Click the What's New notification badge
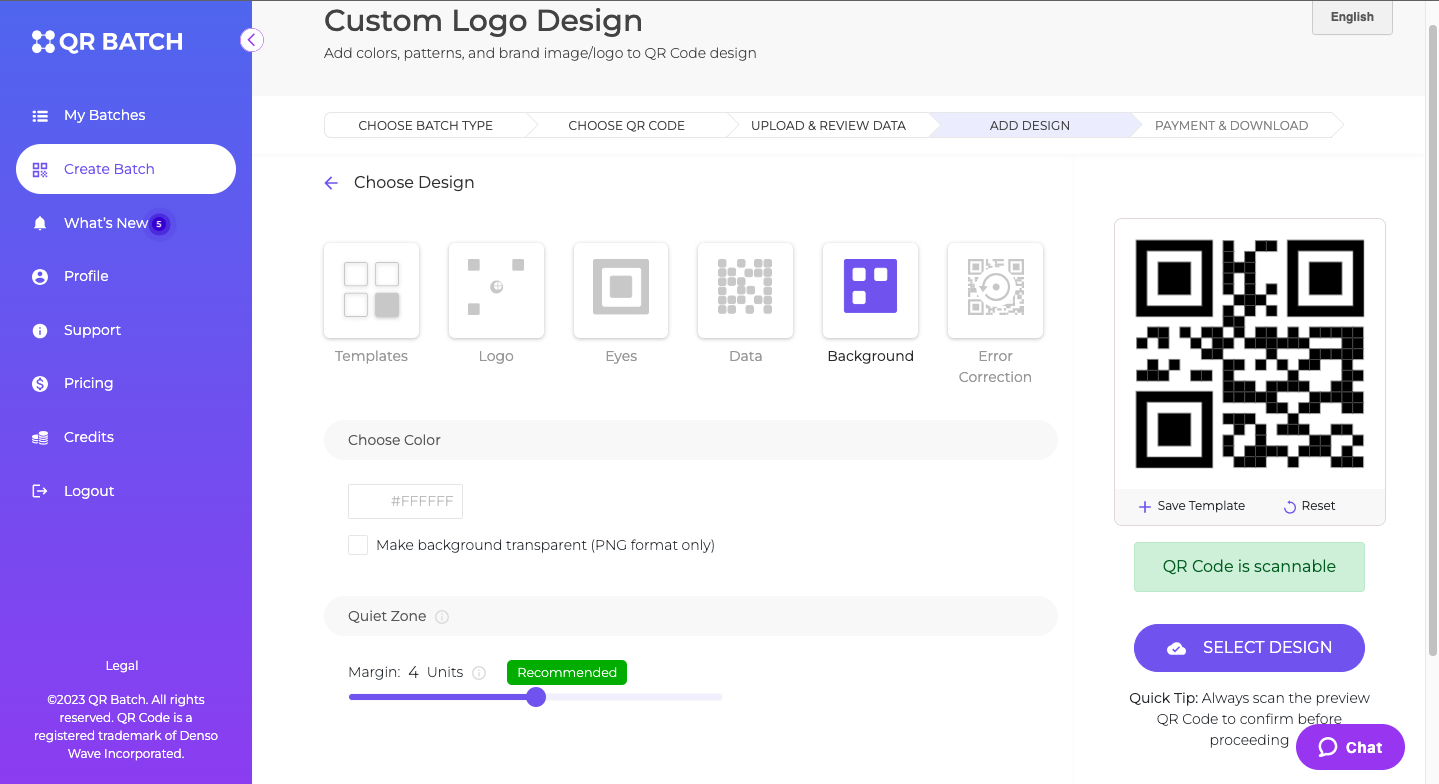The height and width of the screenshot is (784, 1439). tap(159, 224)
